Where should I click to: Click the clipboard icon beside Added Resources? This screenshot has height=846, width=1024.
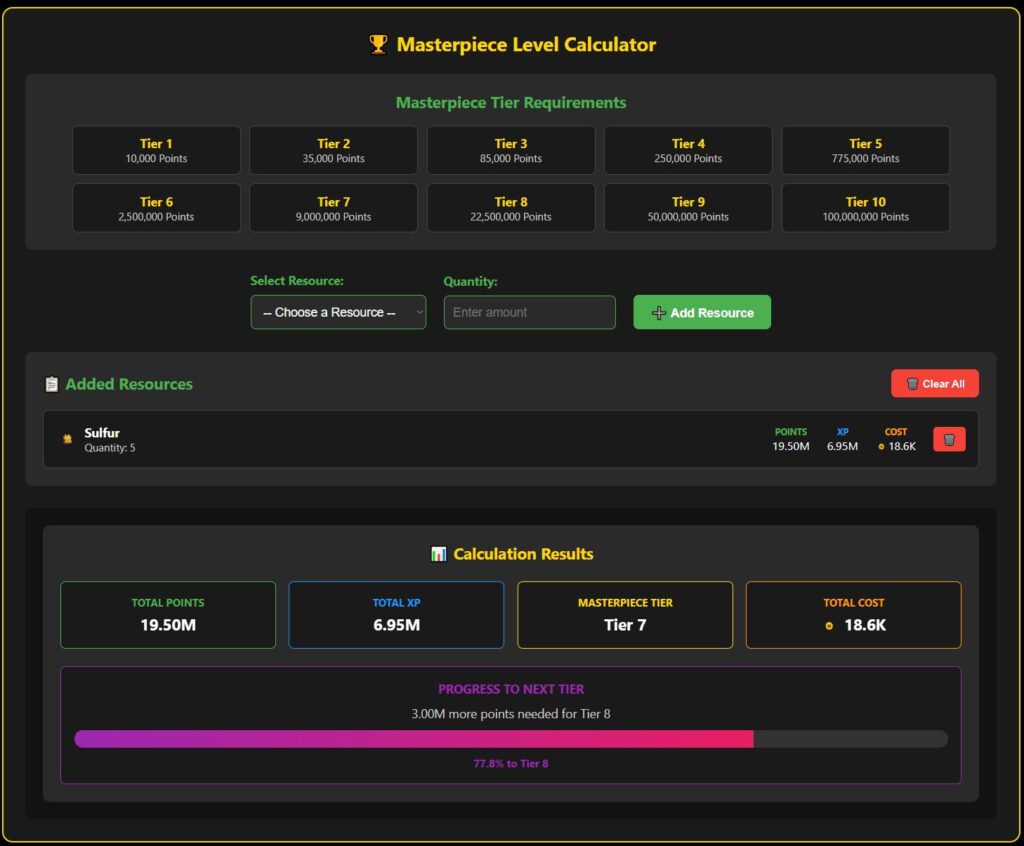coord(52,384)
